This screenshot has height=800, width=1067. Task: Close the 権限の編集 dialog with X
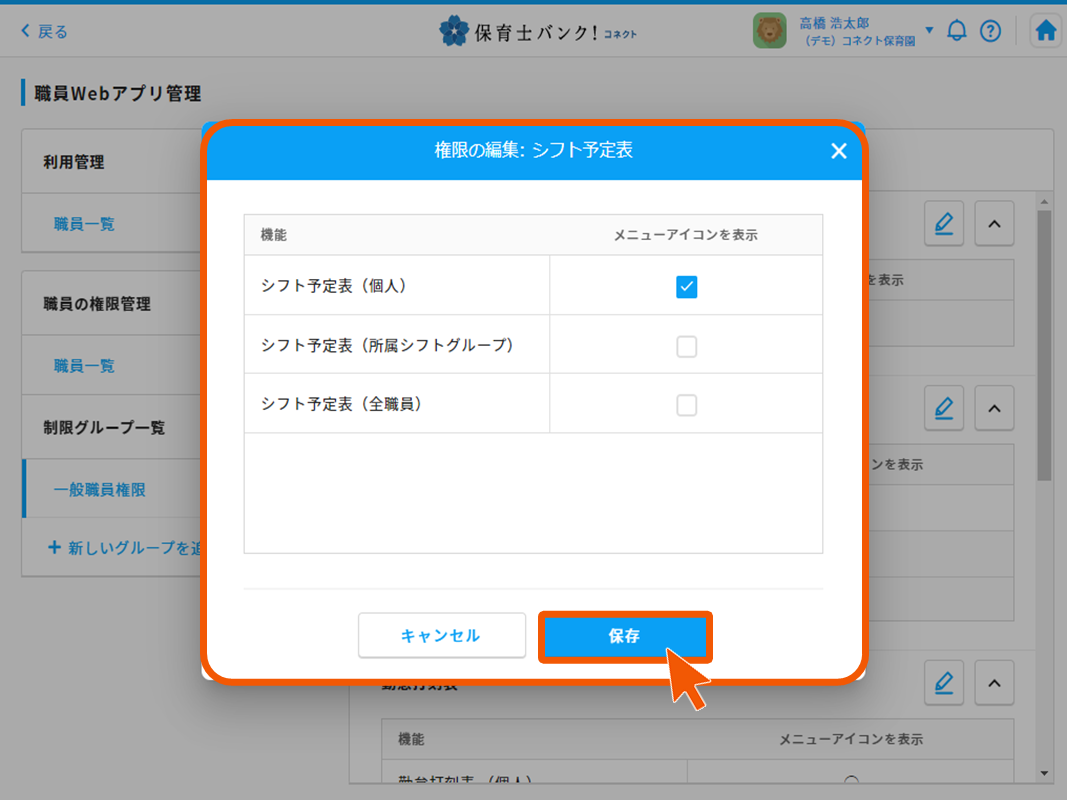(838, 151)
